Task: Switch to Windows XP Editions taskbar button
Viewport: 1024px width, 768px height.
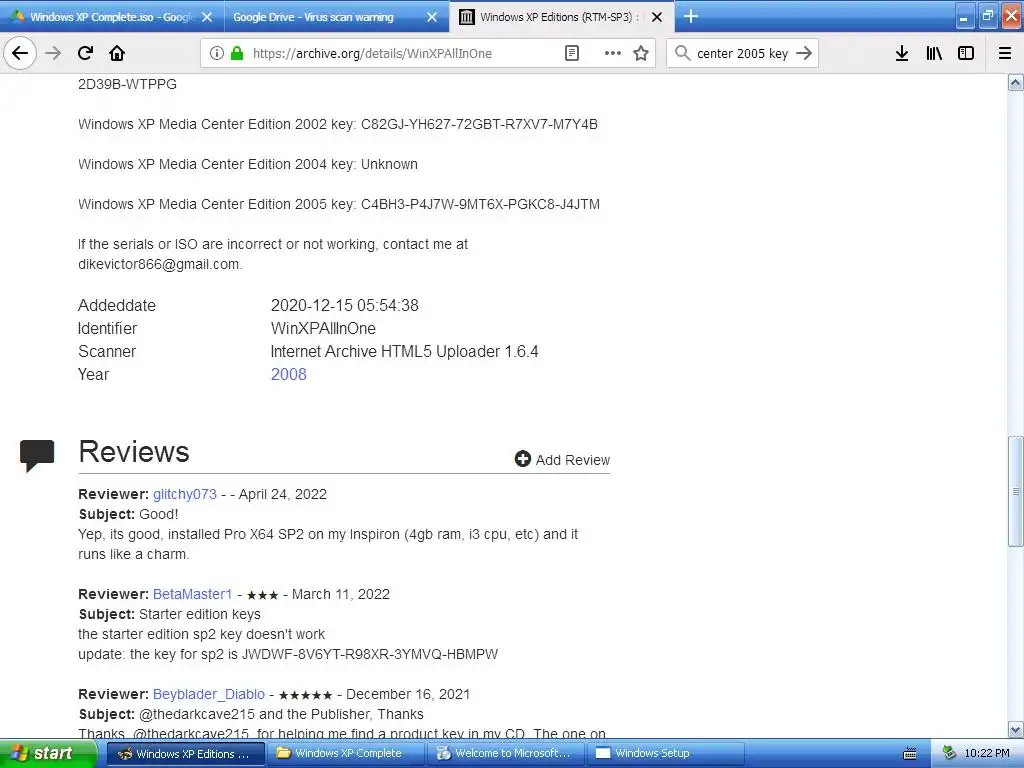Action: pos(185,754)
